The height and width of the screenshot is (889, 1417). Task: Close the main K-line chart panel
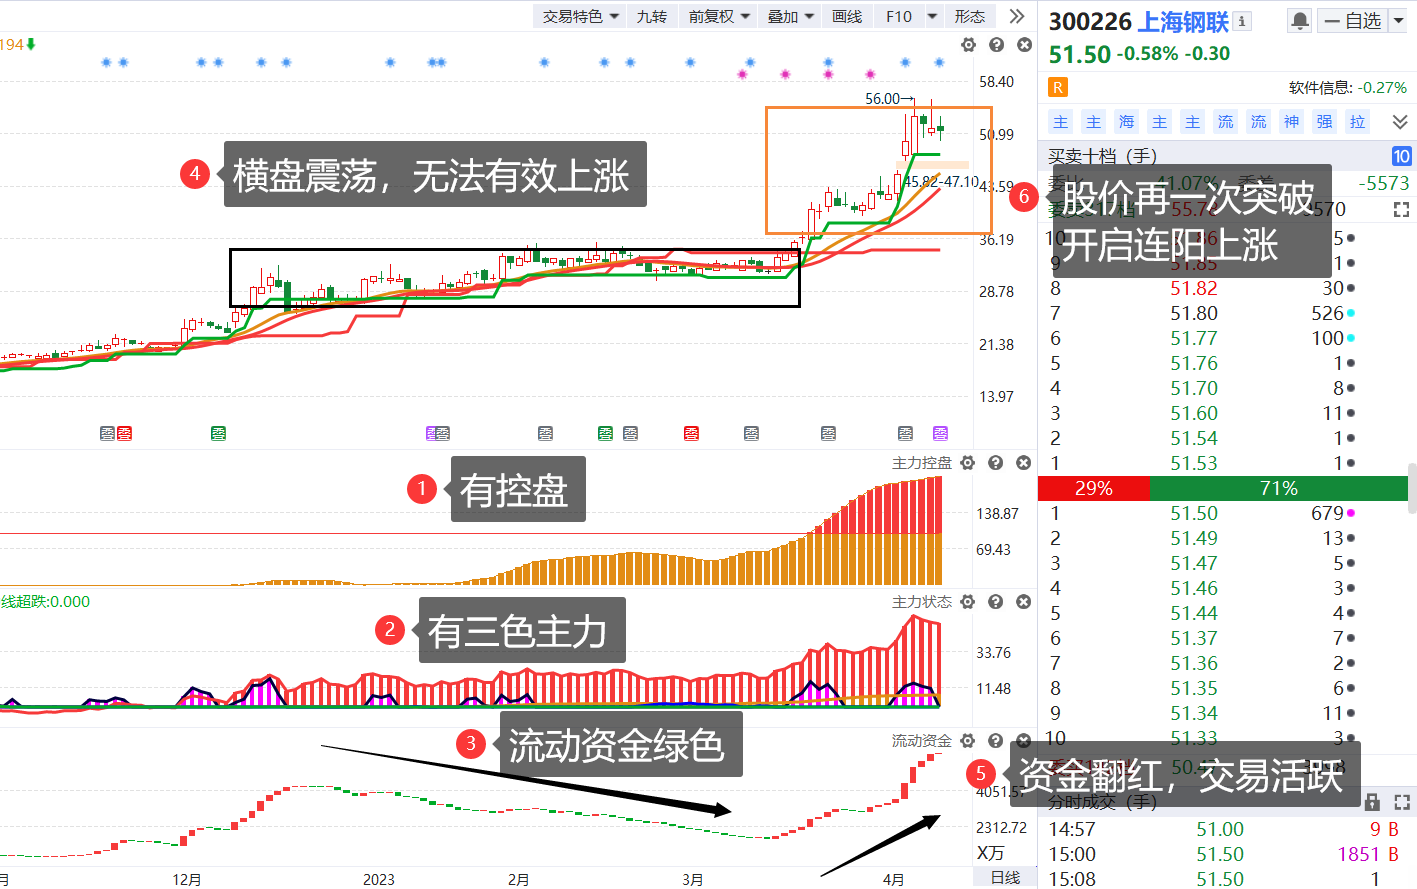point(1024,45)
